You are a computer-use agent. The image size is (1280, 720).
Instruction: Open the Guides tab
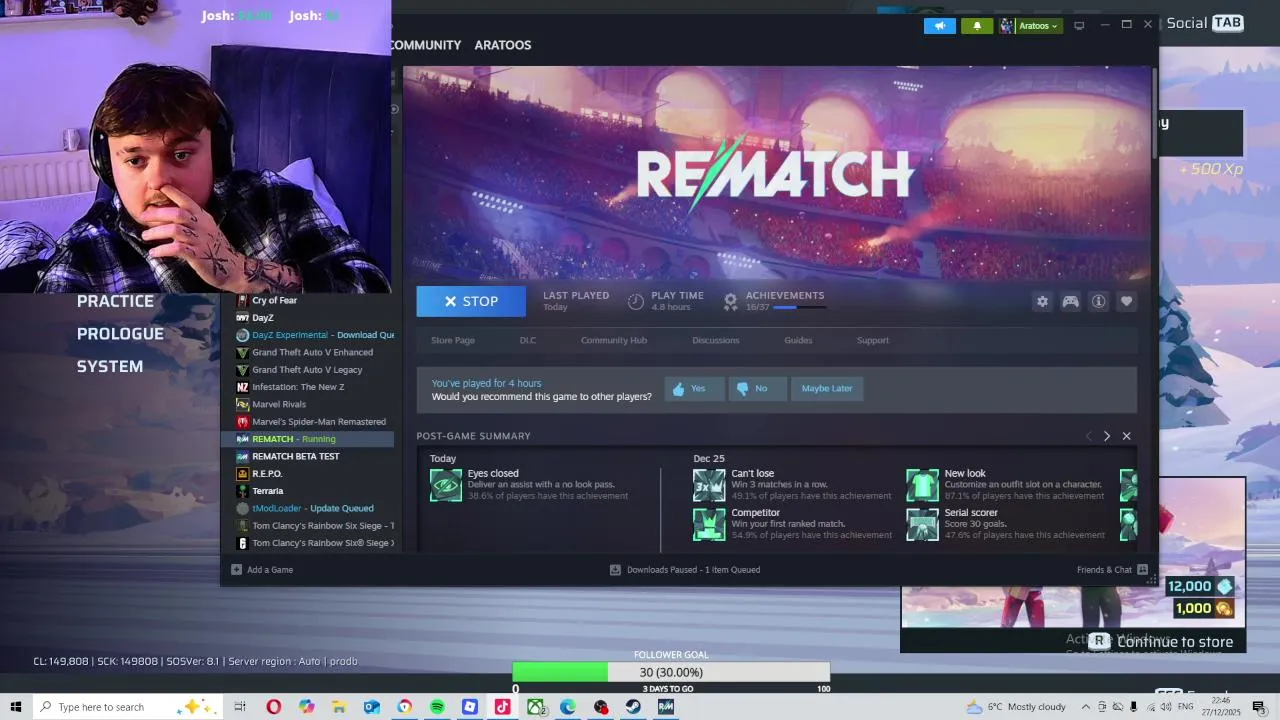coord(798,340)
